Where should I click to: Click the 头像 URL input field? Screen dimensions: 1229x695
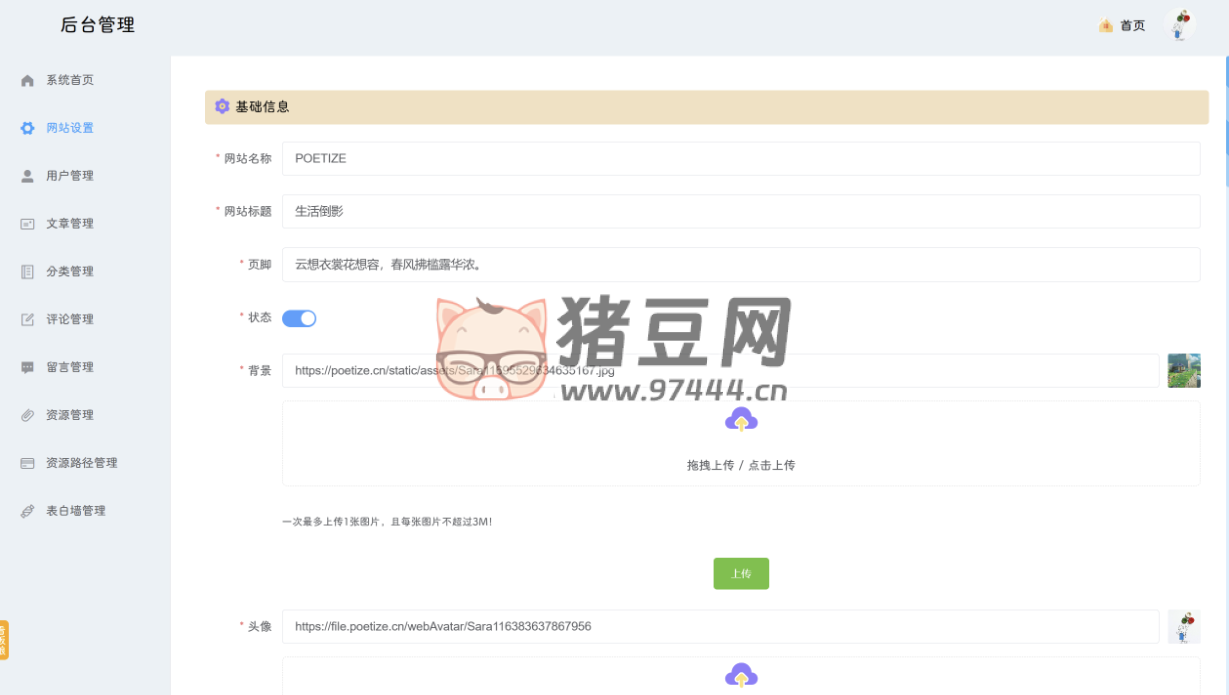coord(721,627)
